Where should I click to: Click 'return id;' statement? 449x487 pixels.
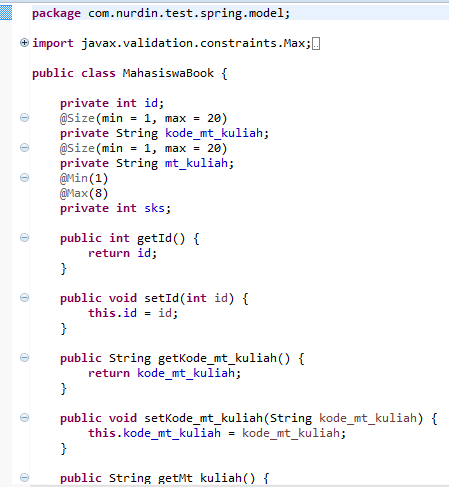click(x=122, y=253)
